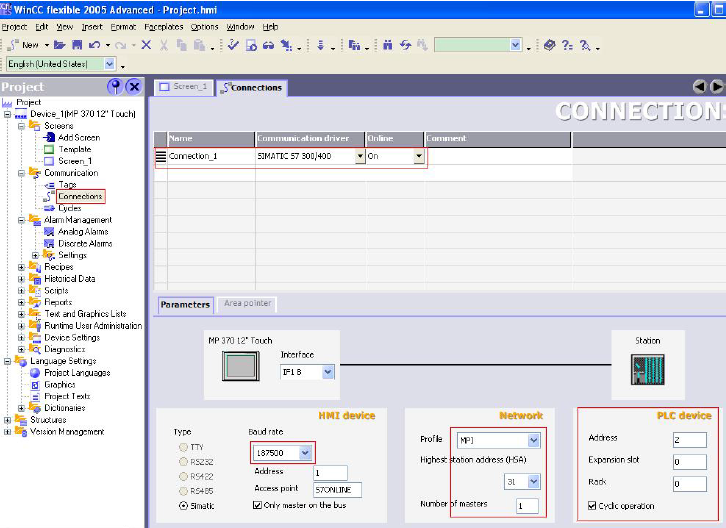Switch to the Area pointer tab
The width and height of the screenshot is (726, 528).
246,303
